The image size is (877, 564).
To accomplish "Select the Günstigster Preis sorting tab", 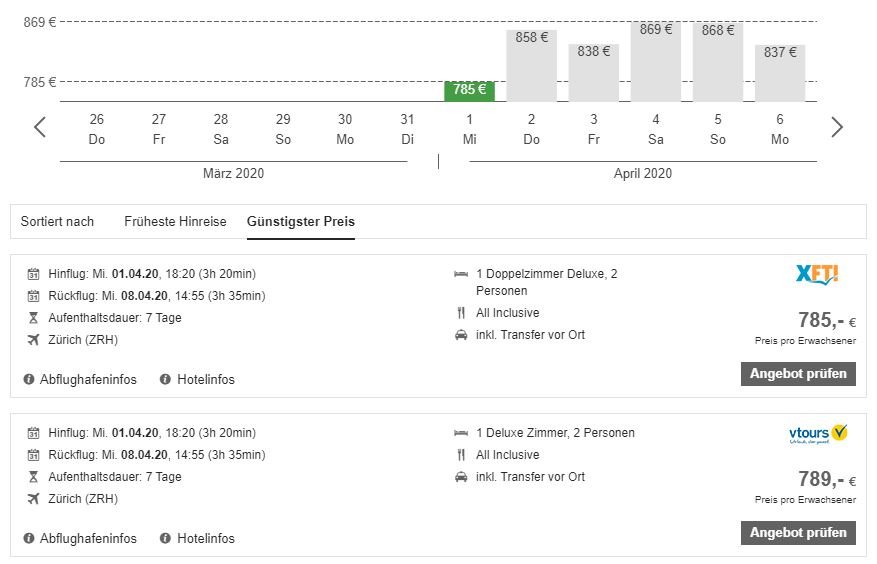I will click(301, 221).
